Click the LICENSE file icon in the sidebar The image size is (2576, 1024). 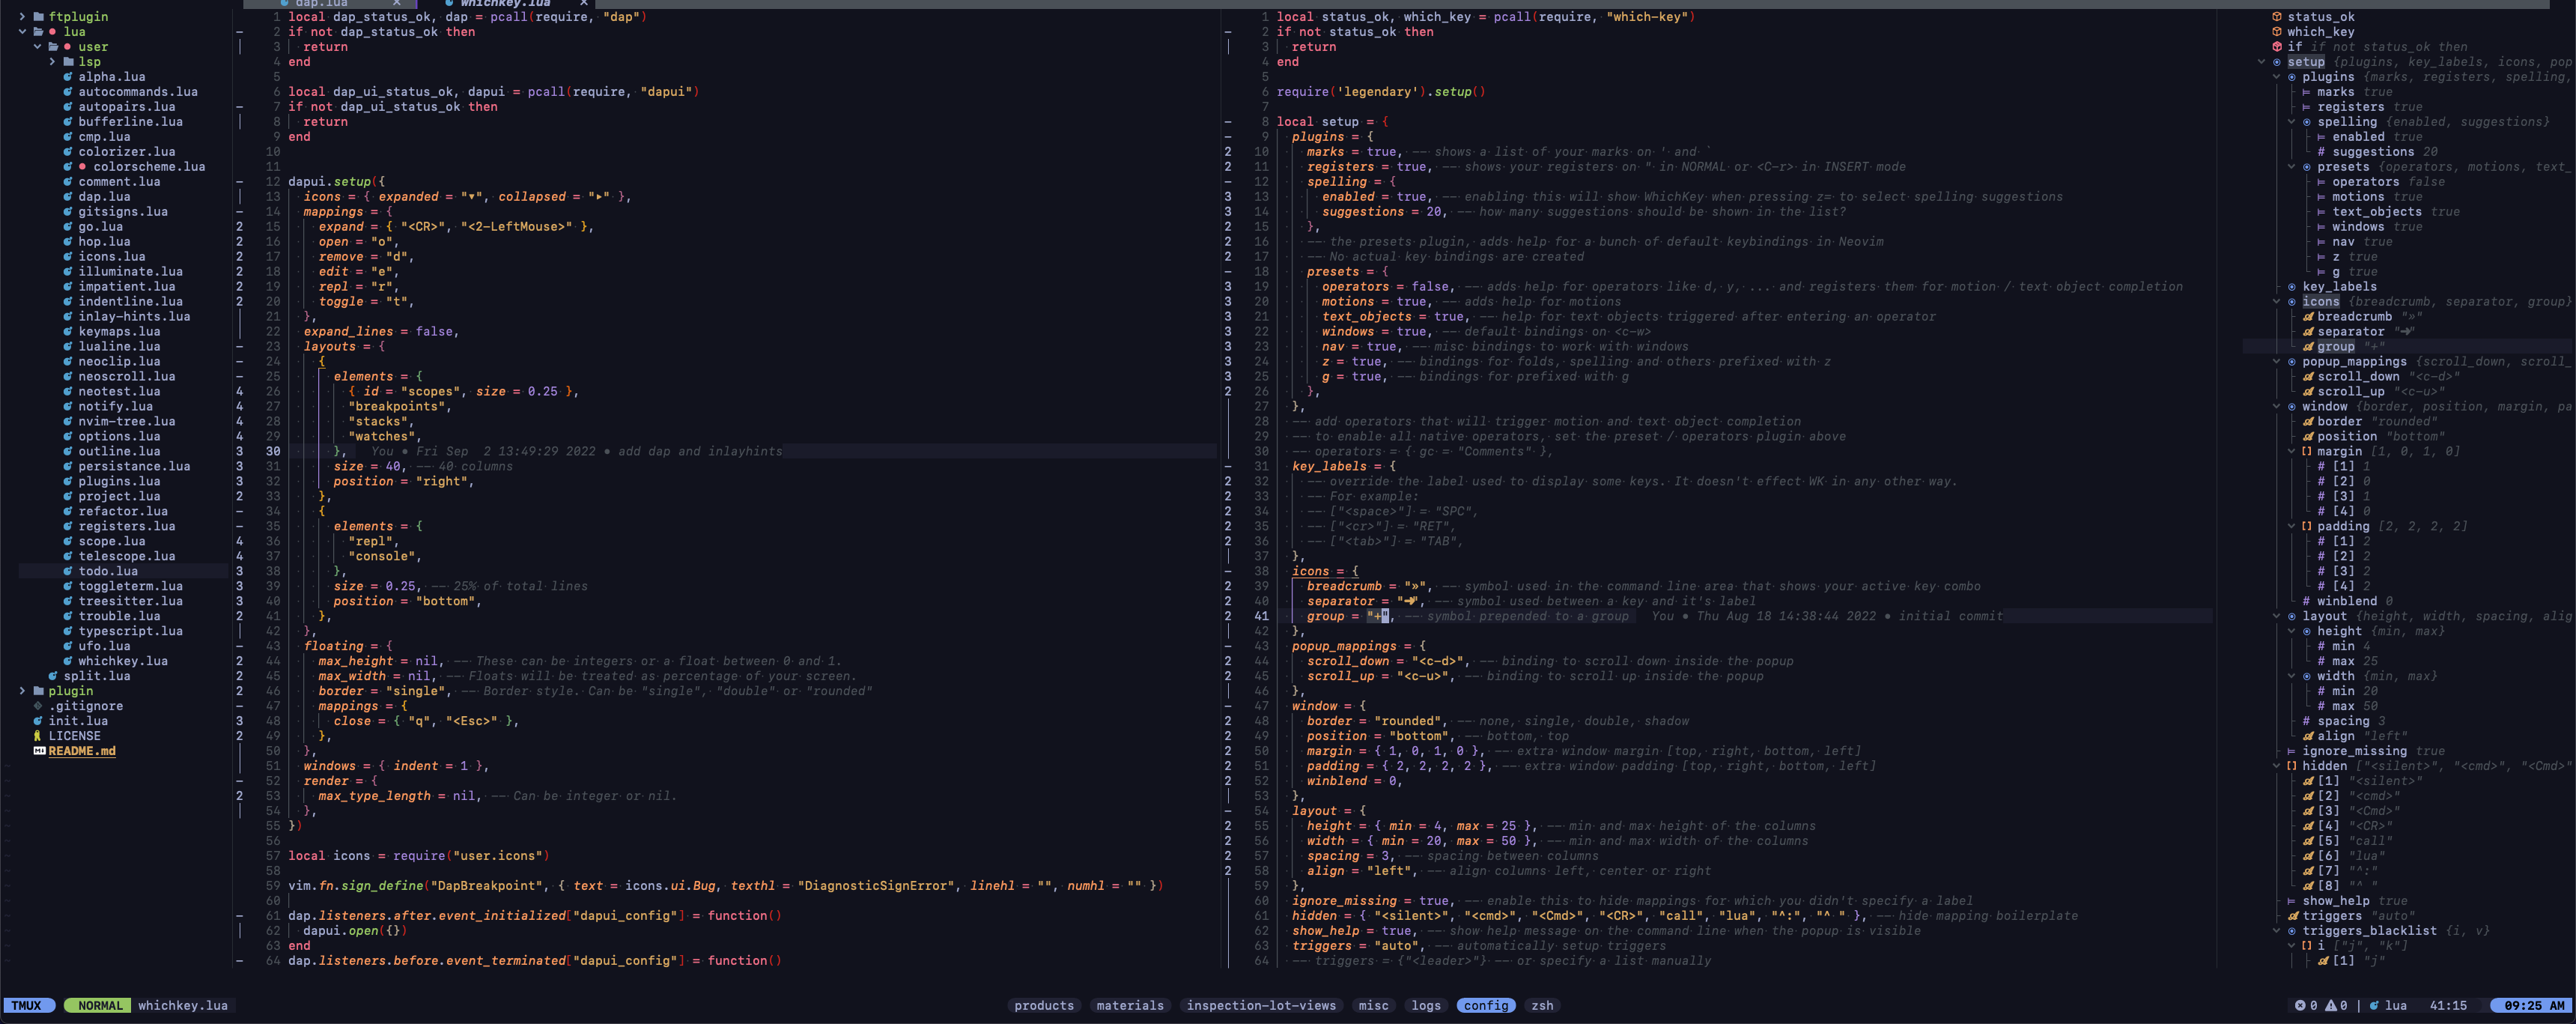37,737
